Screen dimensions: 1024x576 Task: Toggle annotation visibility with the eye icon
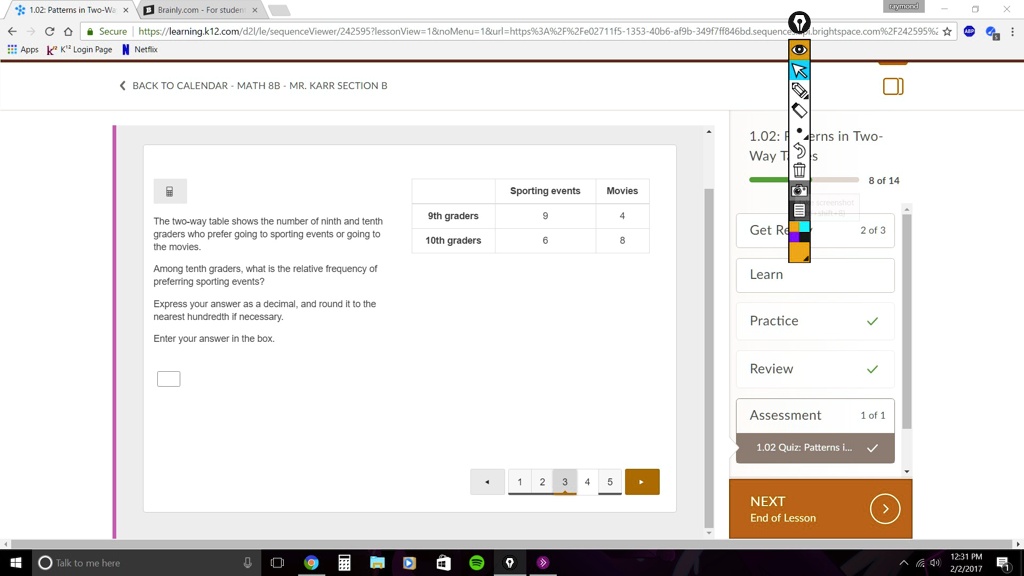(799, 49)
